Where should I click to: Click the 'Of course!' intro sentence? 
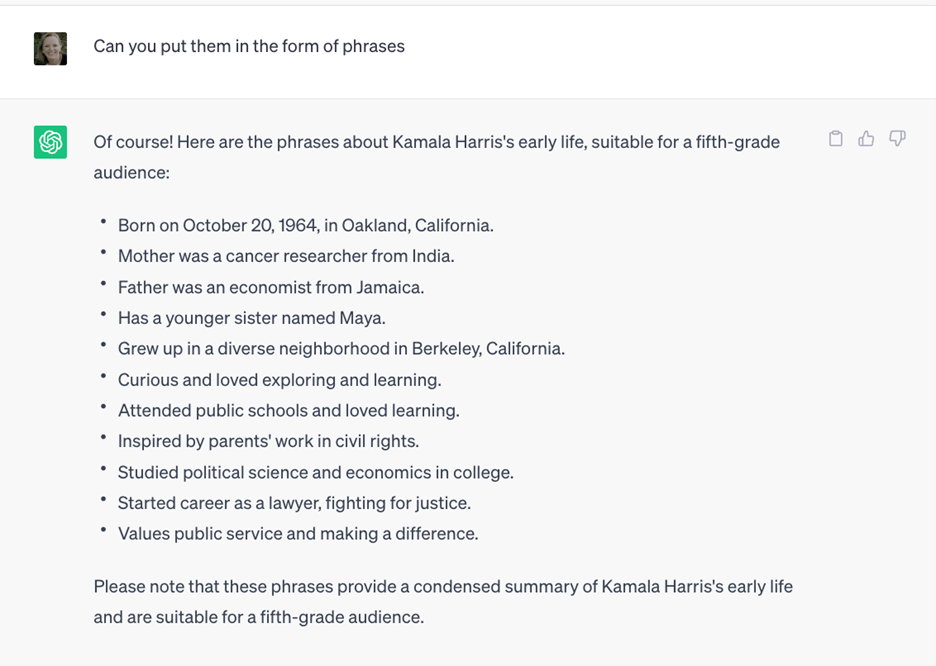[436, 157]
